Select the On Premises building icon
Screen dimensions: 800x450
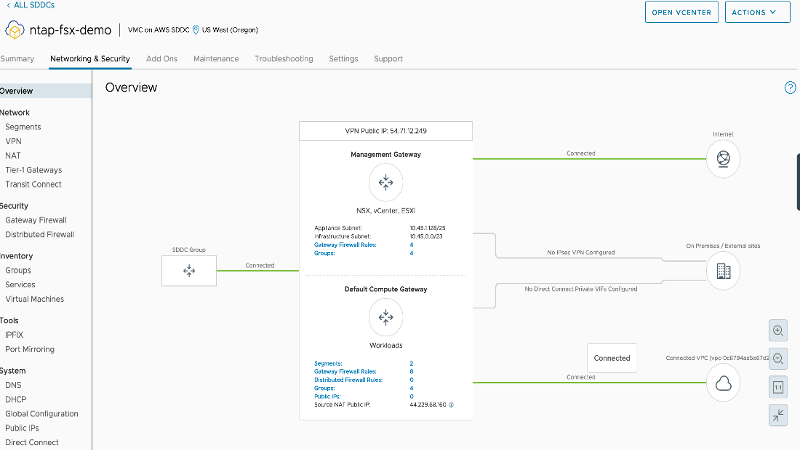point(723,270)
